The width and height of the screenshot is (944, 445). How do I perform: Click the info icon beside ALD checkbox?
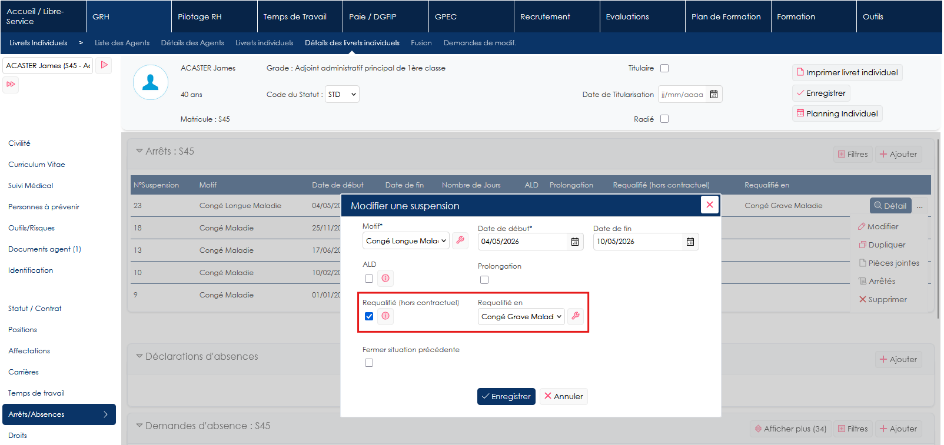(385, 278)
